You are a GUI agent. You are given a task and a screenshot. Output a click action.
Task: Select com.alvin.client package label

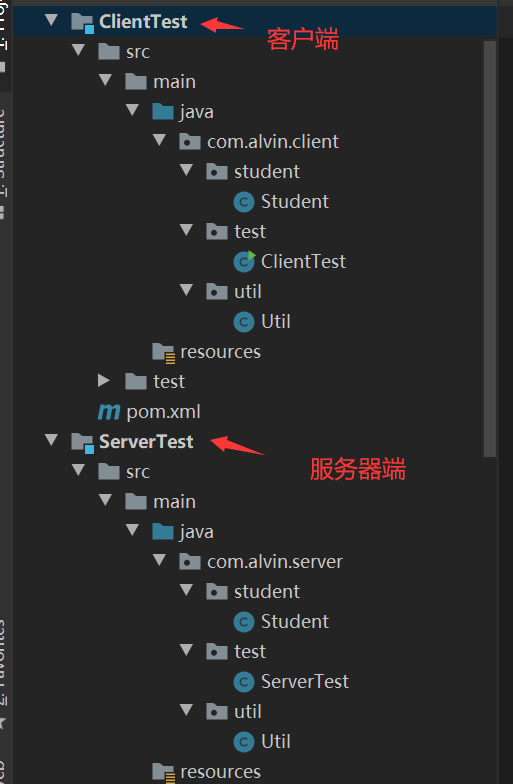pyautogui.click(x=273, y=142)
